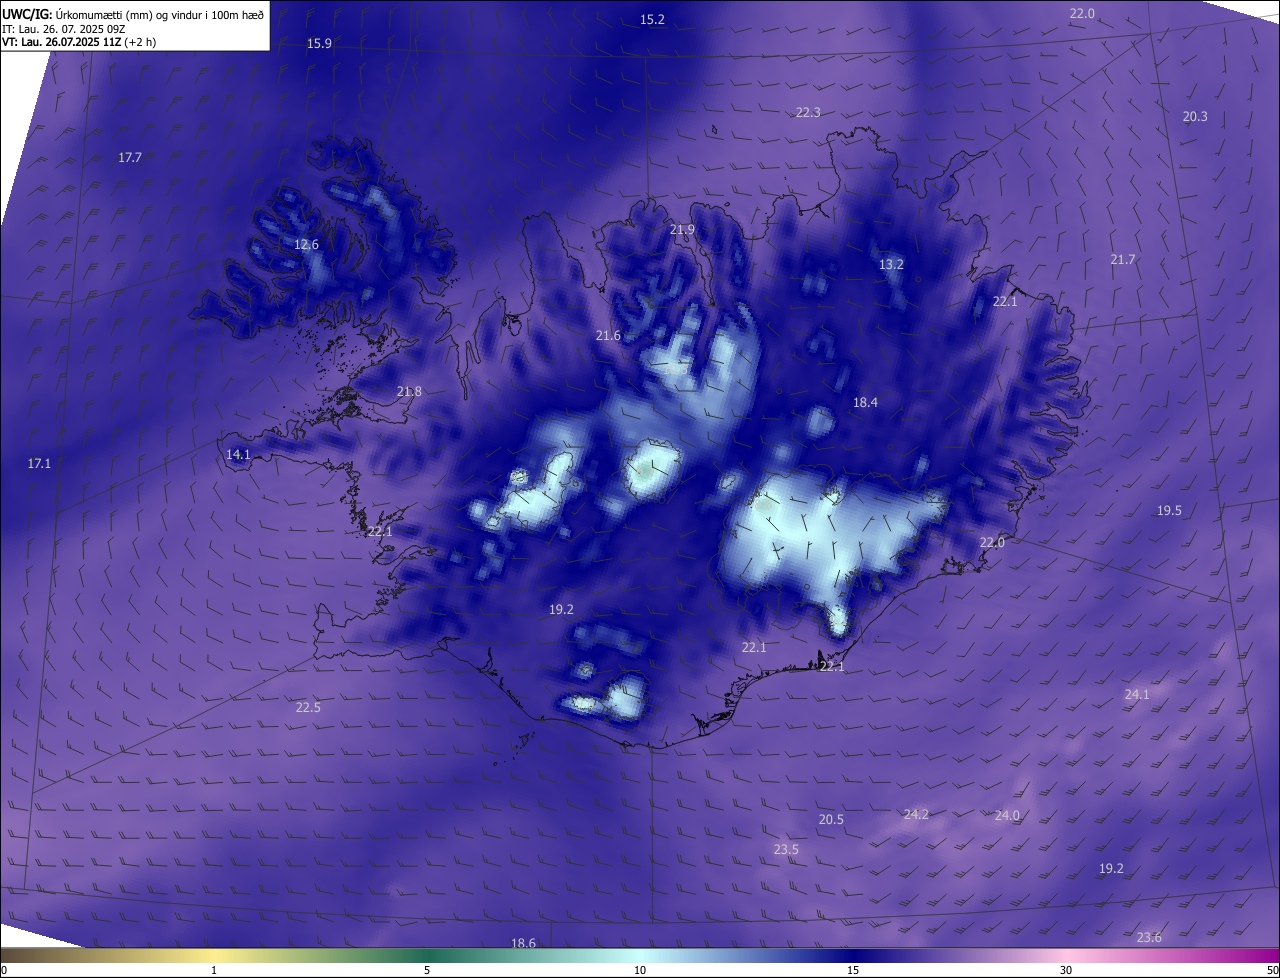Screen dimensions: 1280x978
Task: Click the 18.4 value label
Action: point(865,402)
